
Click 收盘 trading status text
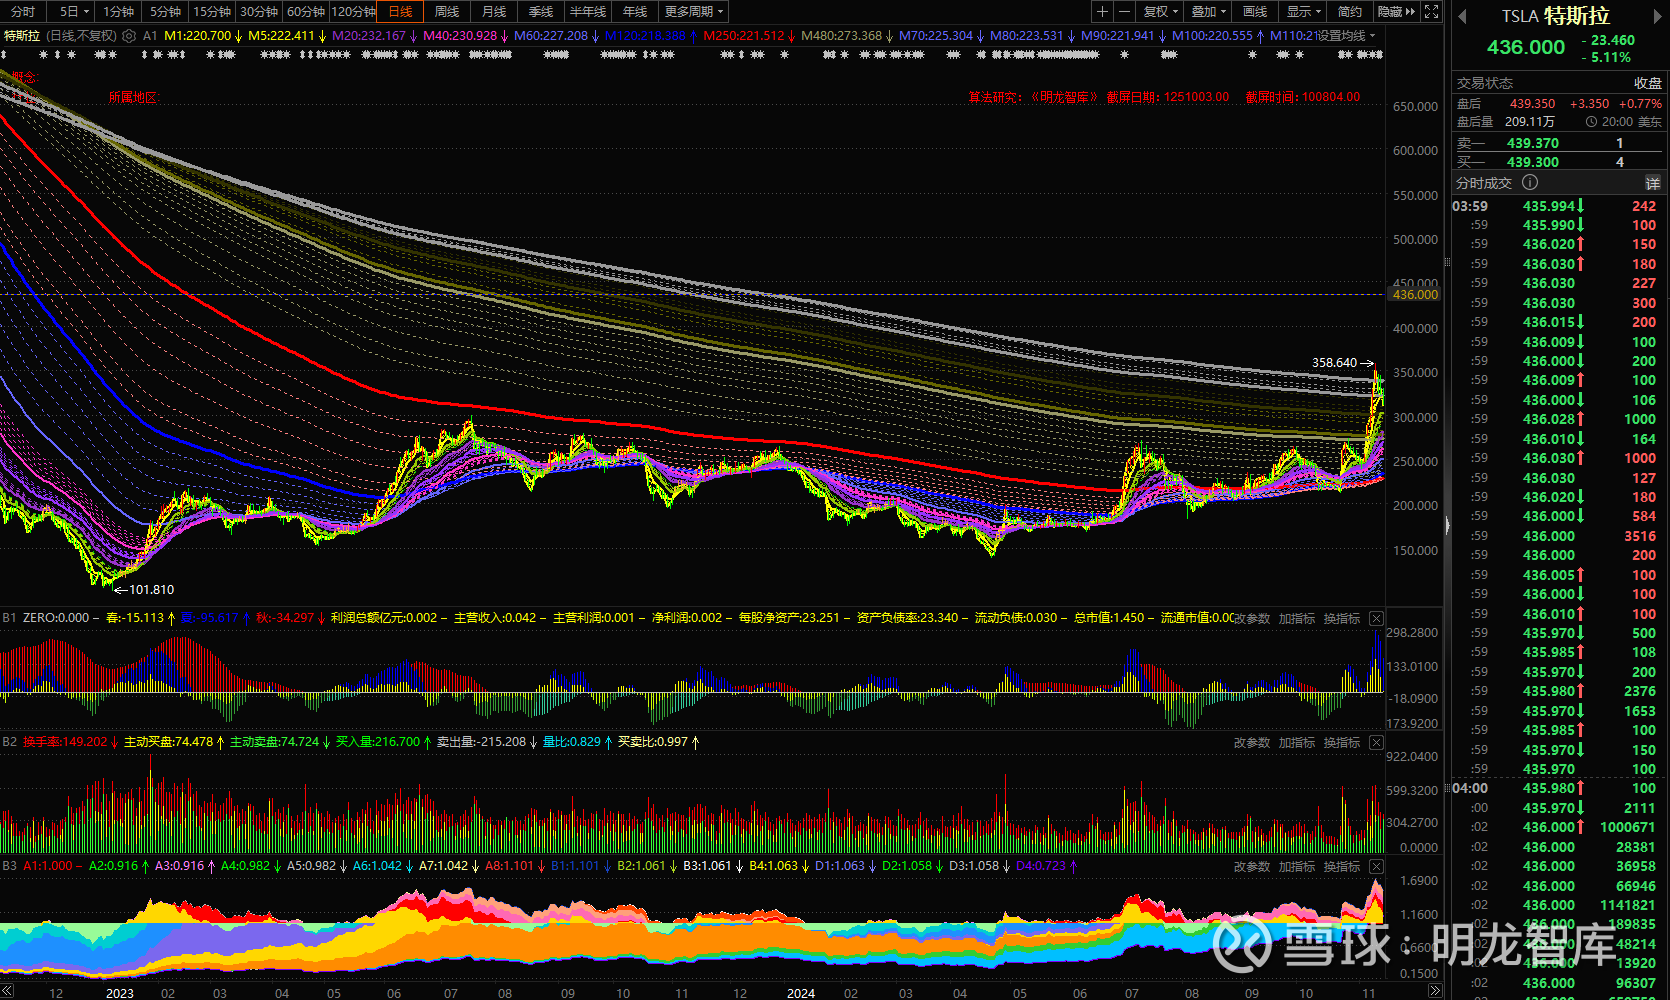(x=1648, y=83)
